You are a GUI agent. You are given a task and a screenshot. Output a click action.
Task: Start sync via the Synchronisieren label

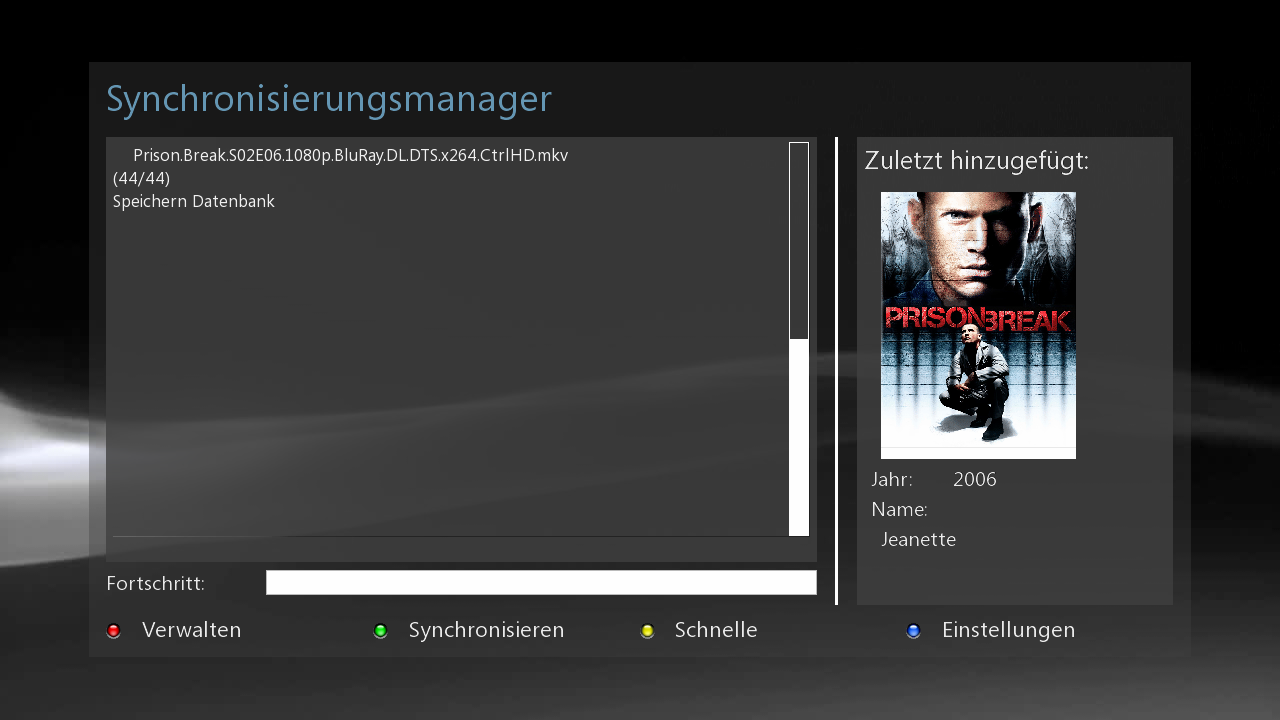[x=486, y=630]
